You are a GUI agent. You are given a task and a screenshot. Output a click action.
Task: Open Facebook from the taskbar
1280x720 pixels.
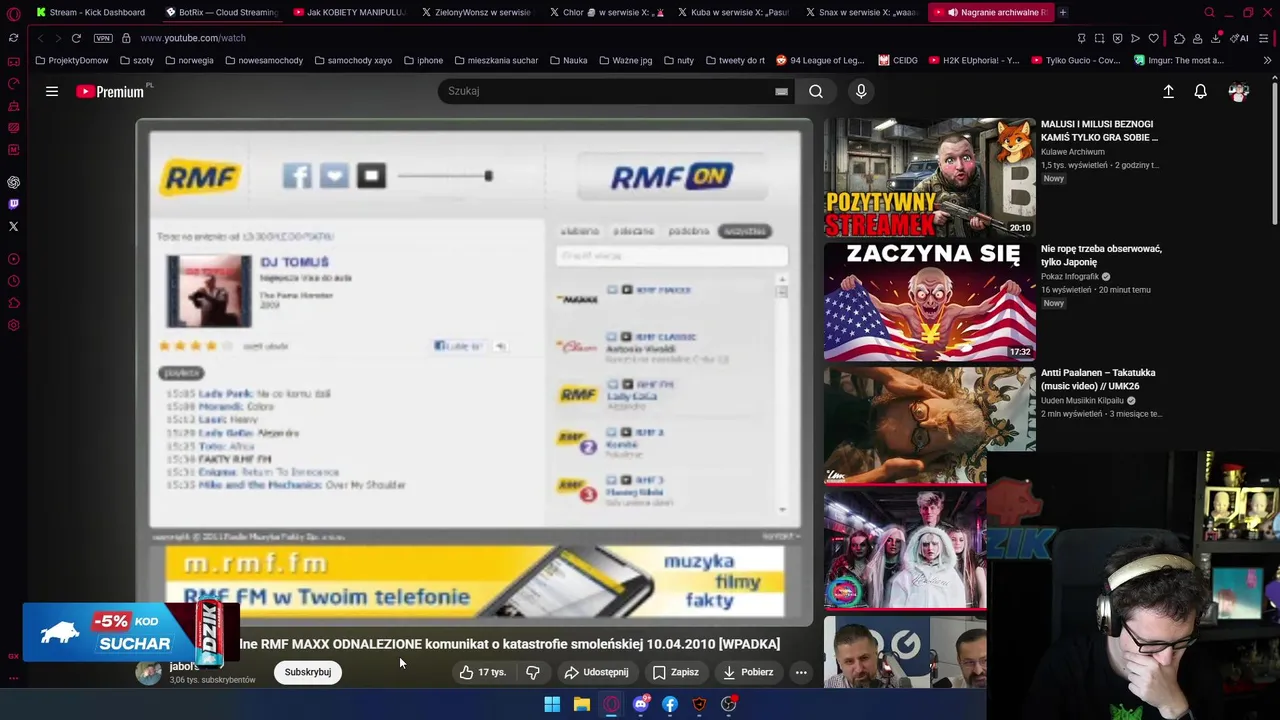click(x=670, y=704)
